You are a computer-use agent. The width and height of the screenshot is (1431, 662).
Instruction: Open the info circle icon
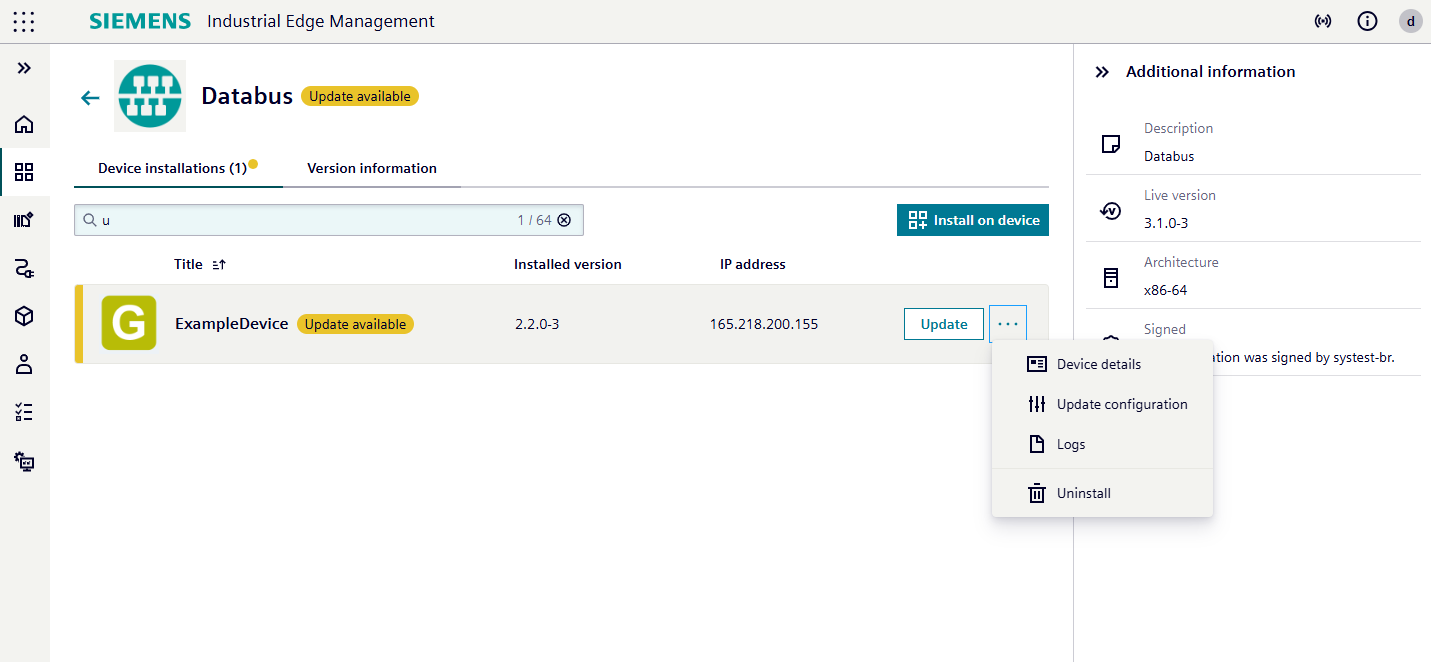[1367, 21]
